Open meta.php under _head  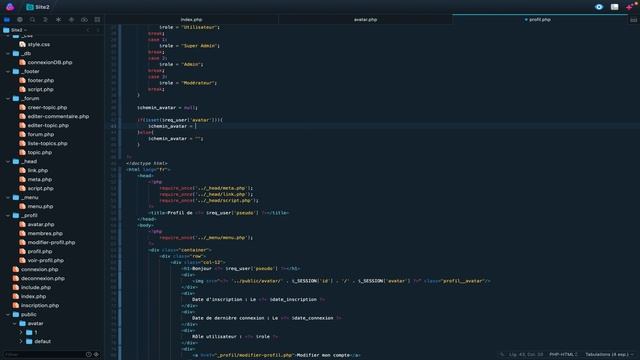[40, 179]
